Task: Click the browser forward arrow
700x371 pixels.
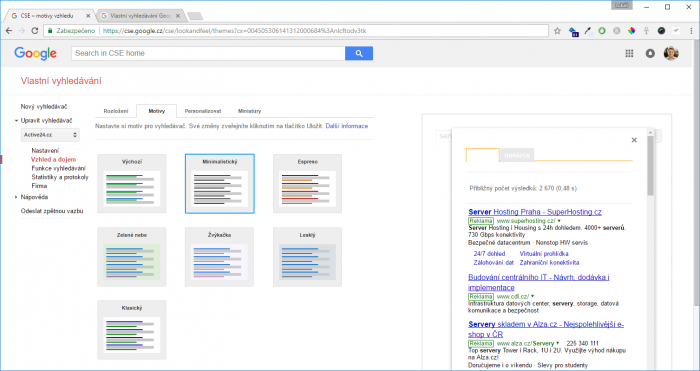Action: tap(21, 31)
